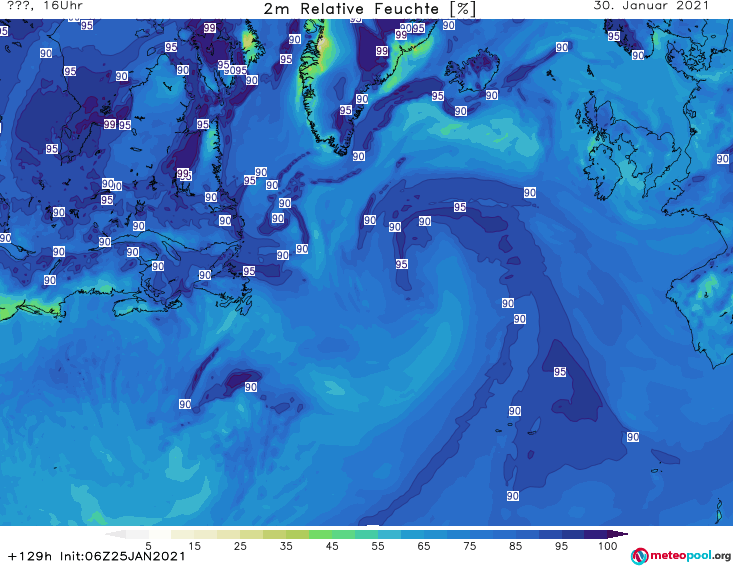Screen dimensions: 733x566
Task: Click Ireland on the humidity map
Action: tap(603, 171)
